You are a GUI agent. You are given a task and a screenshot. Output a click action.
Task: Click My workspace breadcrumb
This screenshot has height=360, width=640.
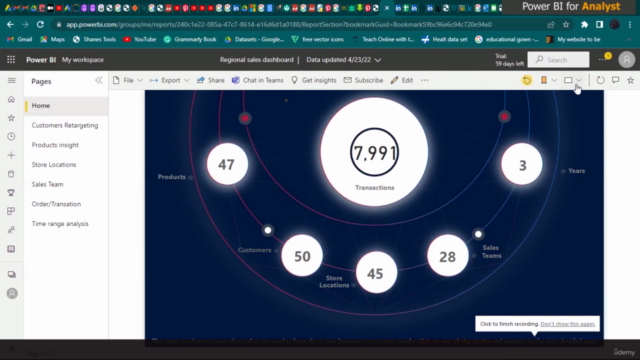click(x=83, y=60)
